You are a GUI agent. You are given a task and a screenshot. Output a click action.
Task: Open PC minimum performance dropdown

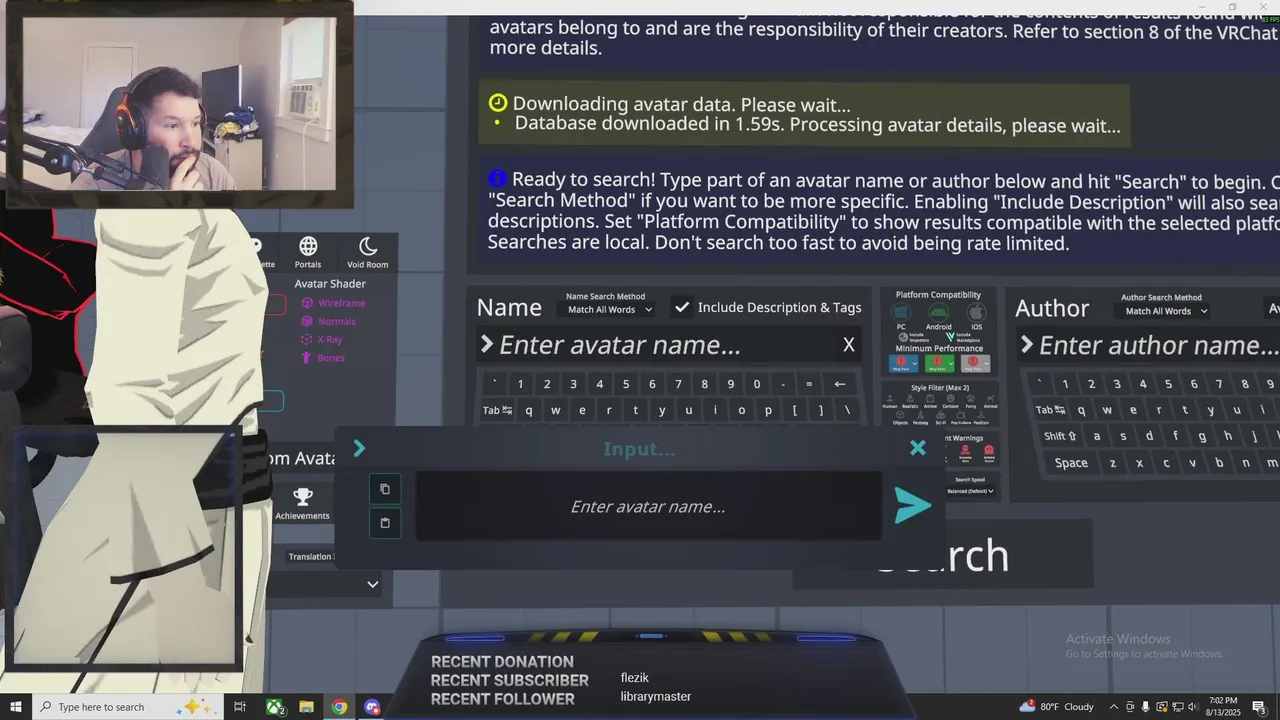point(903,363)
